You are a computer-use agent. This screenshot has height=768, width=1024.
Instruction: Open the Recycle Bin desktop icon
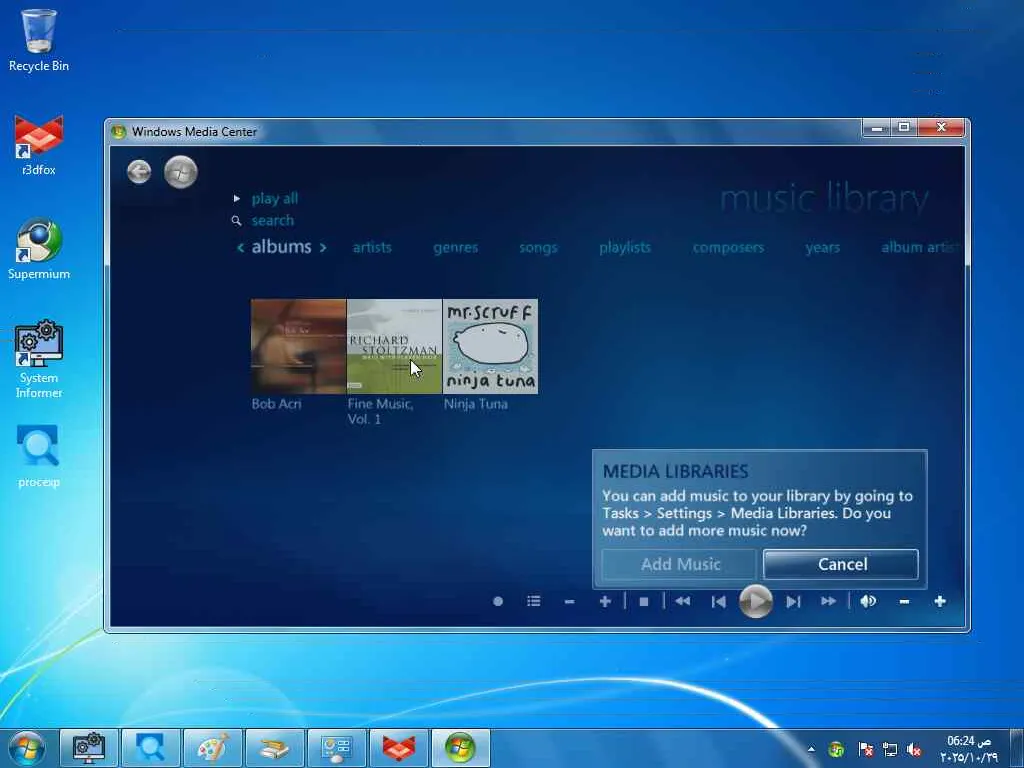[39, 40]
